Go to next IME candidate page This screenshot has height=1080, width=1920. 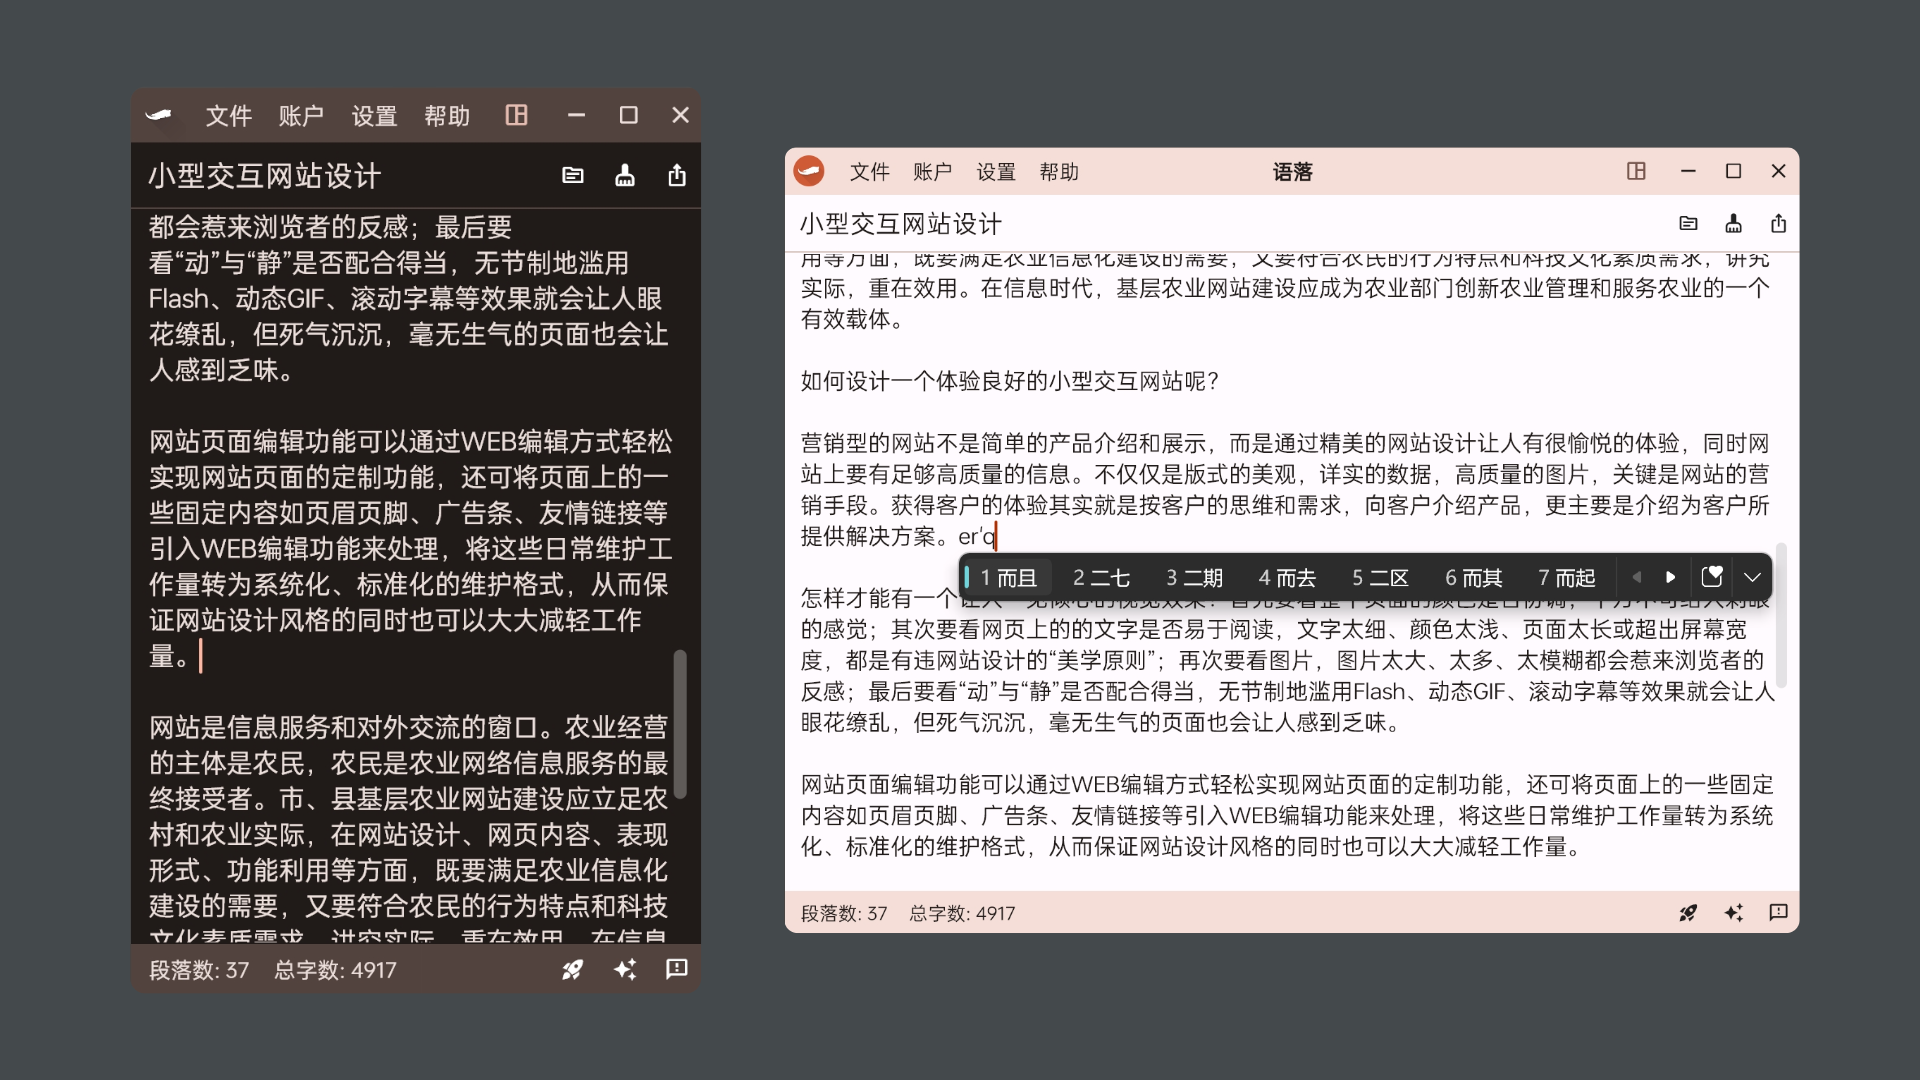pos(1670,577)
